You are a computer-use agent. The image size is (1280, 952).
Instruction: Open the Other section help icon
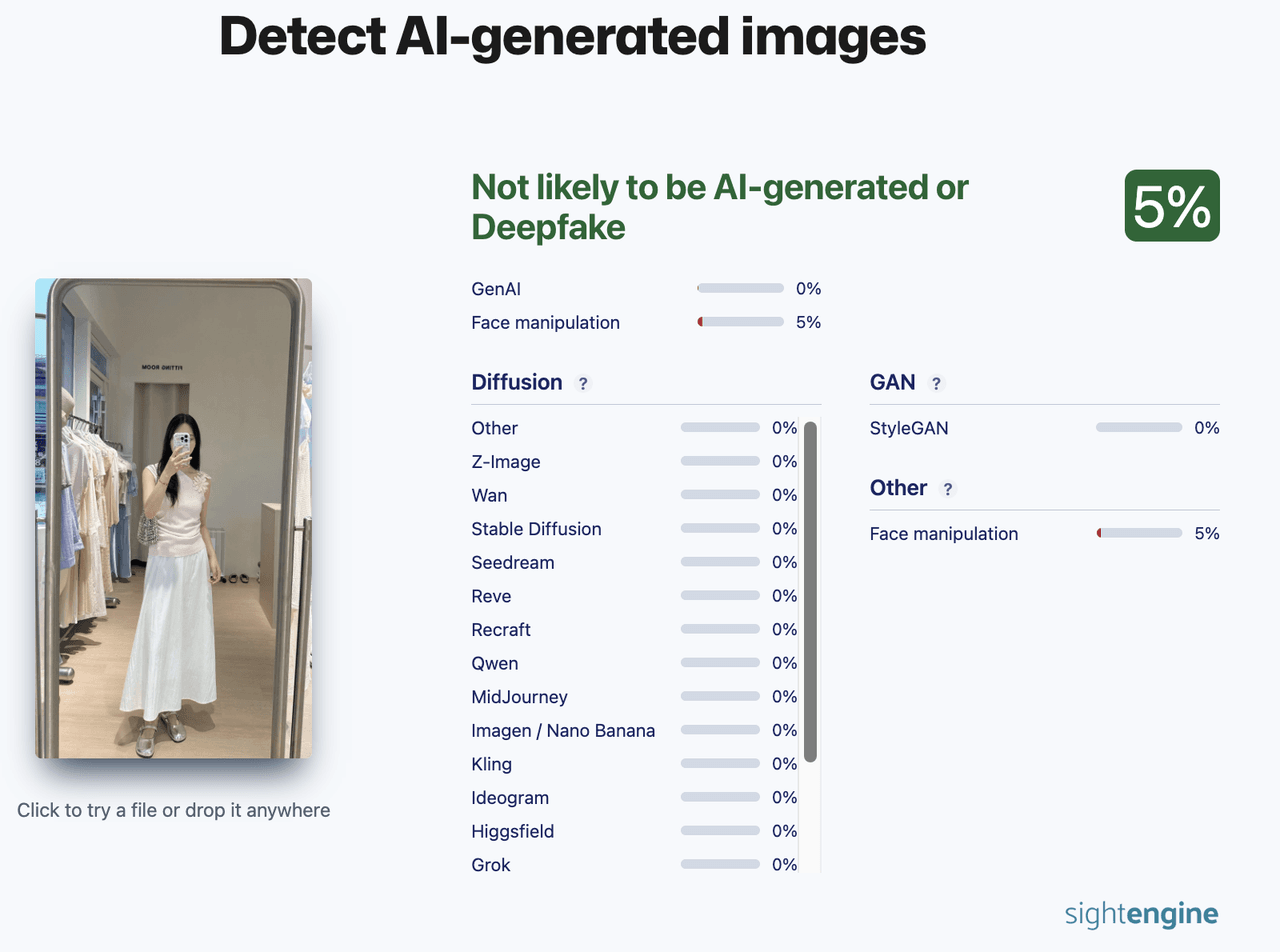[x=948, y=489]
